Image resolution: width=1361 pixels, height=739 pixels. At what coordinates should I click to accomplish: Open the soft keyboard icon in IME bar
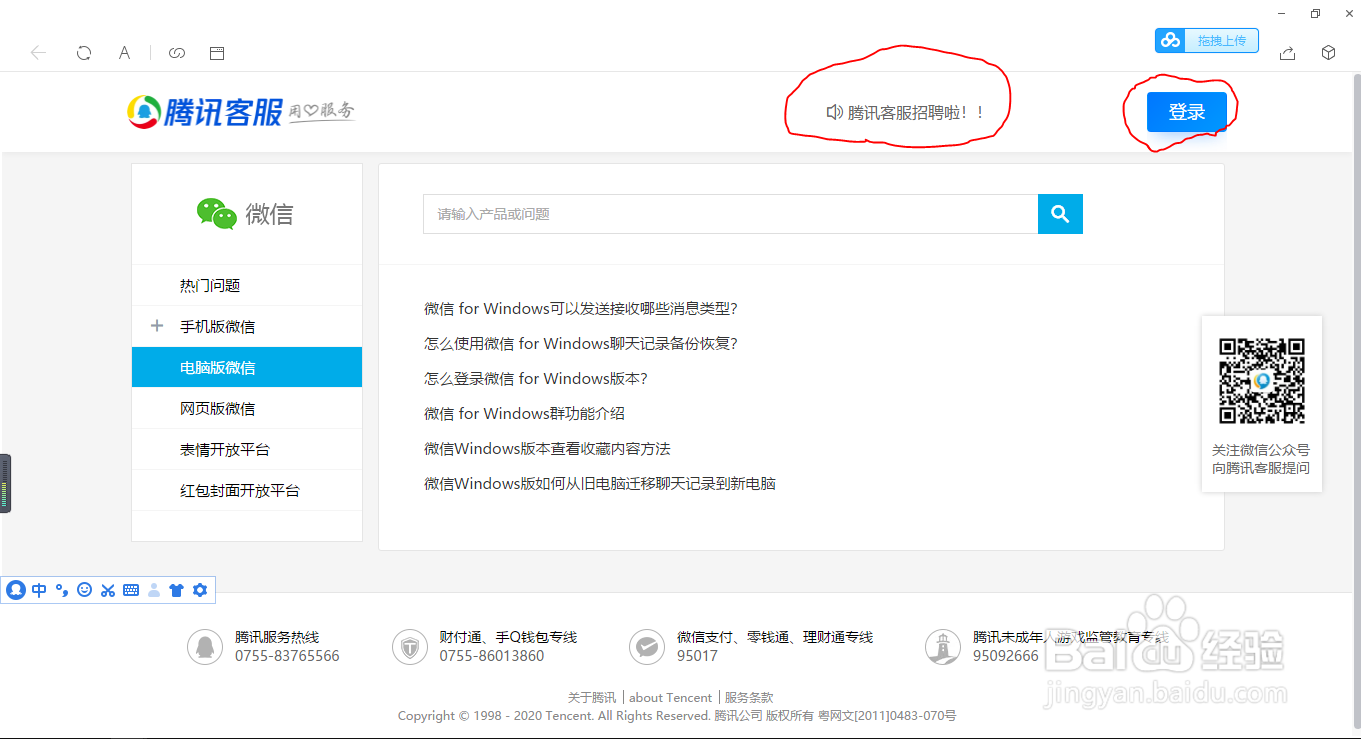click(131, 590)
